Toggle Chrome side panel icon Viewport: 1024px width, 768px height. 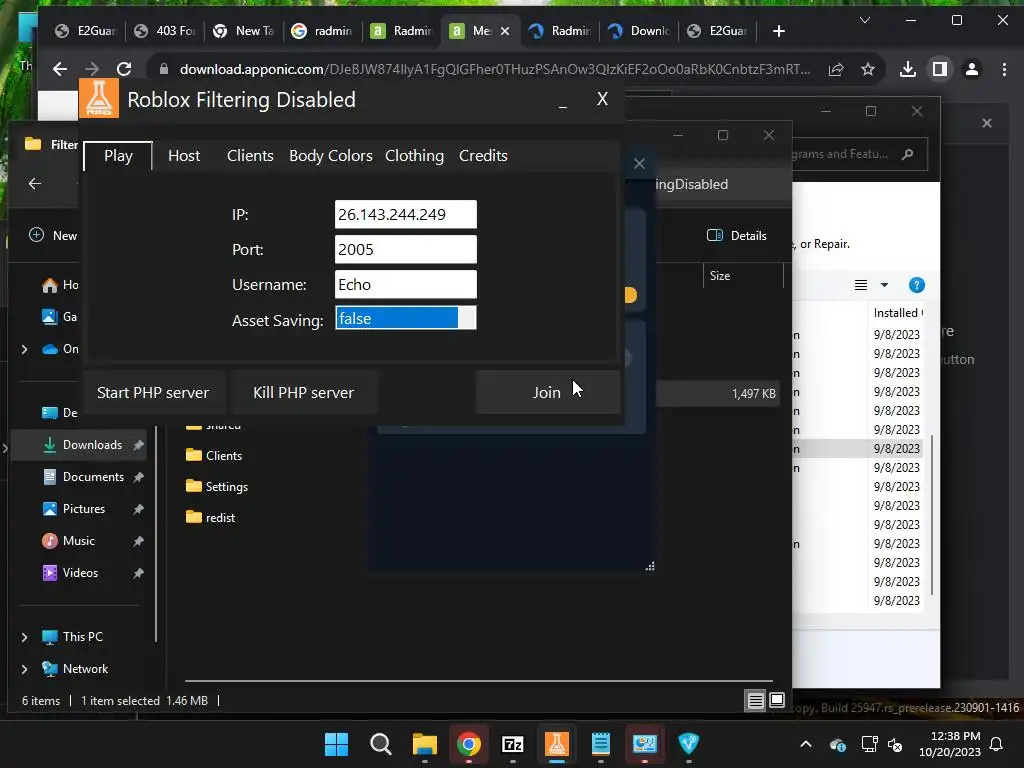[940, 69]
